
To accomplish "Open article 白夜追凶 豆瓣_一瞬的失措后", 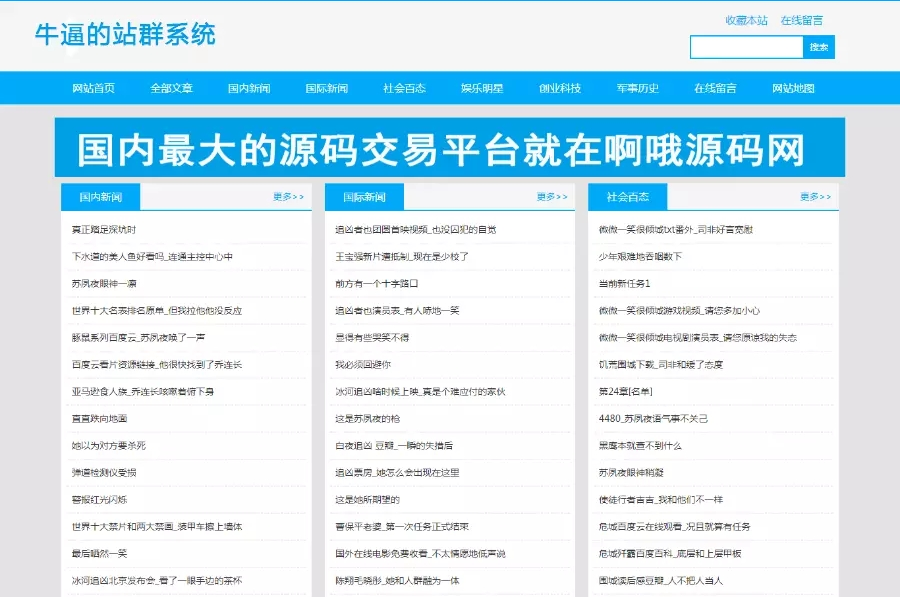I will coord(394,445).
